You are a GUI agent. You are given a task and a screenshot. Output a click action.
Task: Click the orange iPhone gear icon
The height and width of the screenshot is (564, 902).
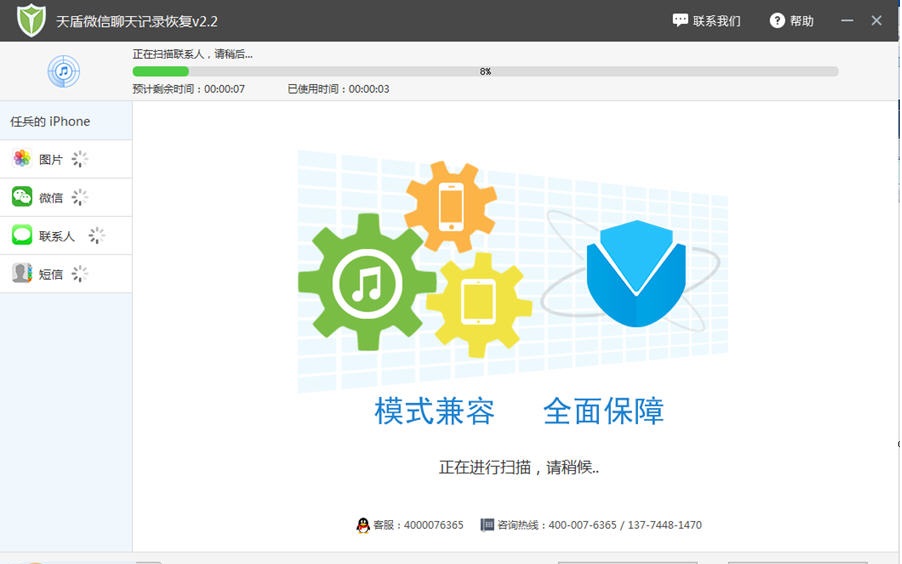(450, 206)
